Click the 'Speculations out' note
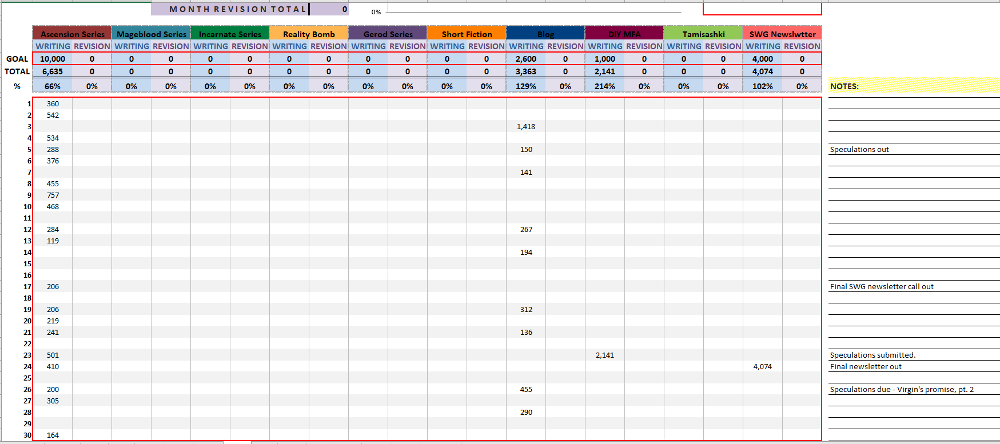Image resolution: width=1000 pixels, height=444 pixels. pyautogui.click(x=860, y=150)
